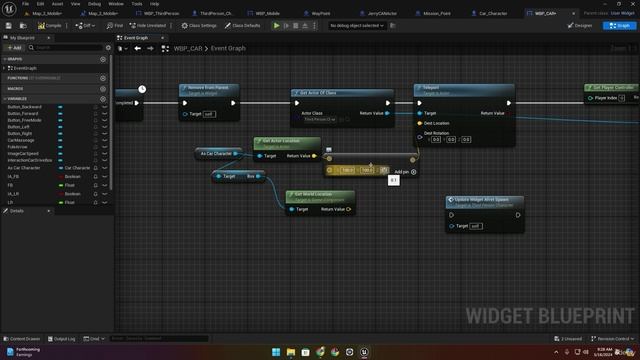
Task: Toggle visibility of FB variable
Action: (104, 185)
